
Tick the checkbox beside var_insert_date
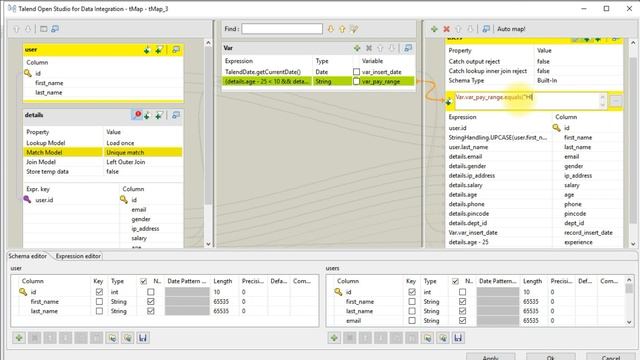click(x=356, y=72)
